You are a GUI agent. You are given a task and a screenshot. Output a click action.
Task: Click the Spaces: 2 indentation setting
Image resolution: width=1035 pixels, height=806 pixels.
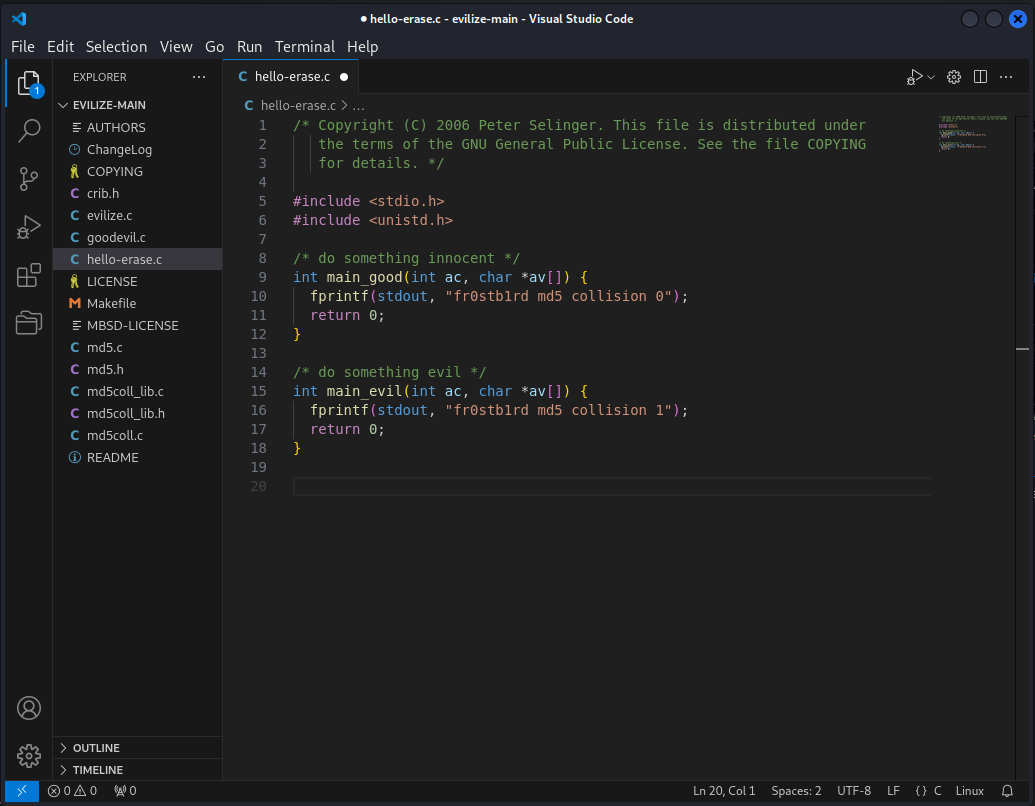point(796,791)
